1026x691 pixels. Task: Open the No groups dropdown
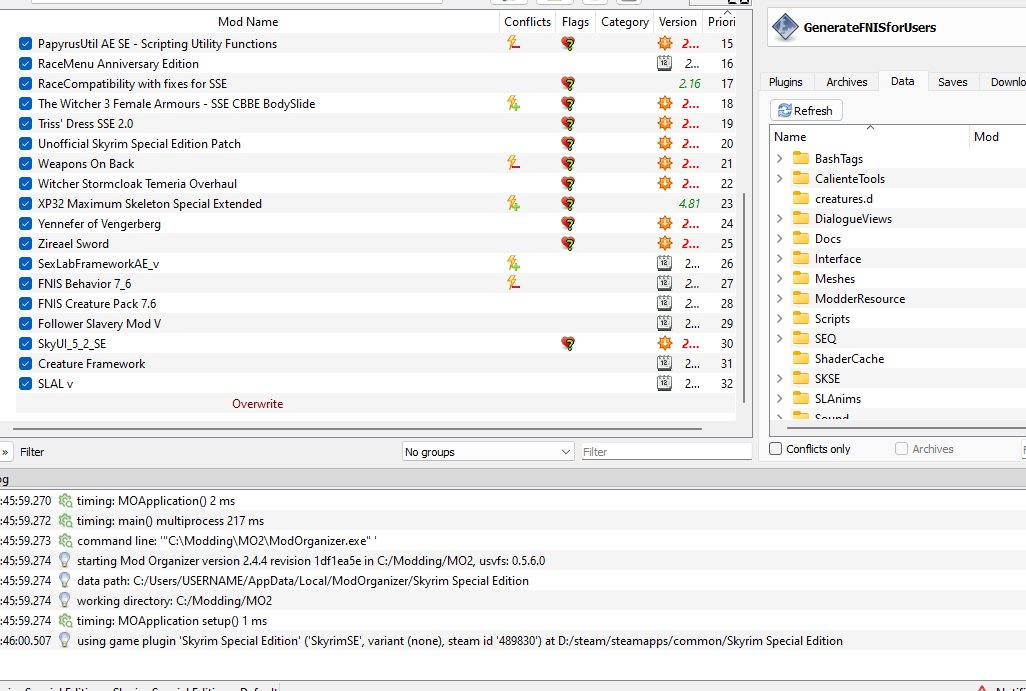click(488, 452)
